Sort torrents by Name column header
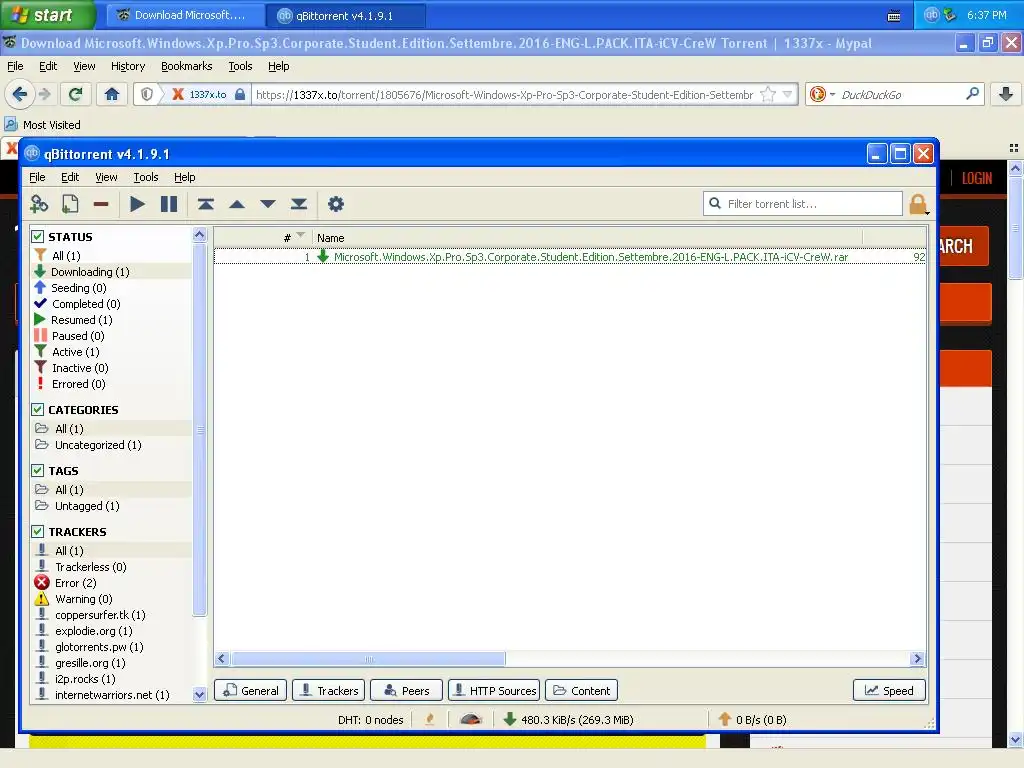This screenshot has width=1024, height=768. click(586, 238)
